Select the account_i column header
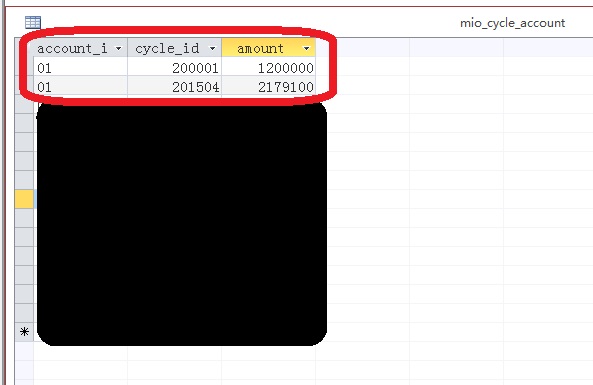 click(81, 48)
